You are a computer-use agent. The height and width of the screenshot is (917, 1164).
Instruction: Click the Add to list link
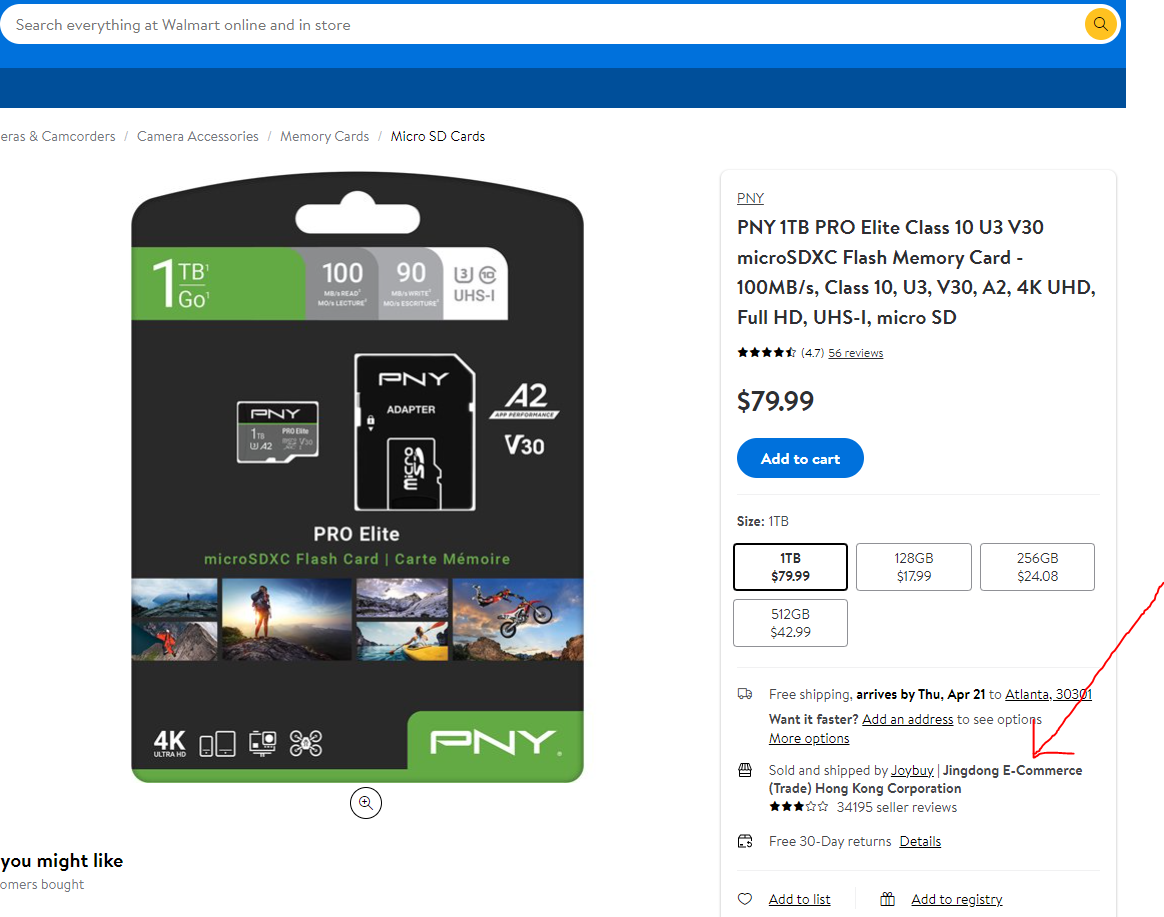800,899
